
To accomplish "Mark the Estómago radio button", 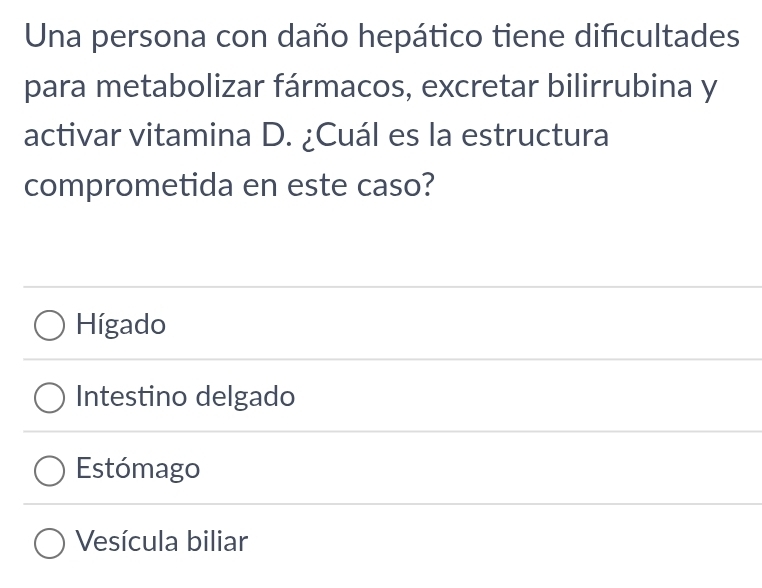I will coord(49,470).
